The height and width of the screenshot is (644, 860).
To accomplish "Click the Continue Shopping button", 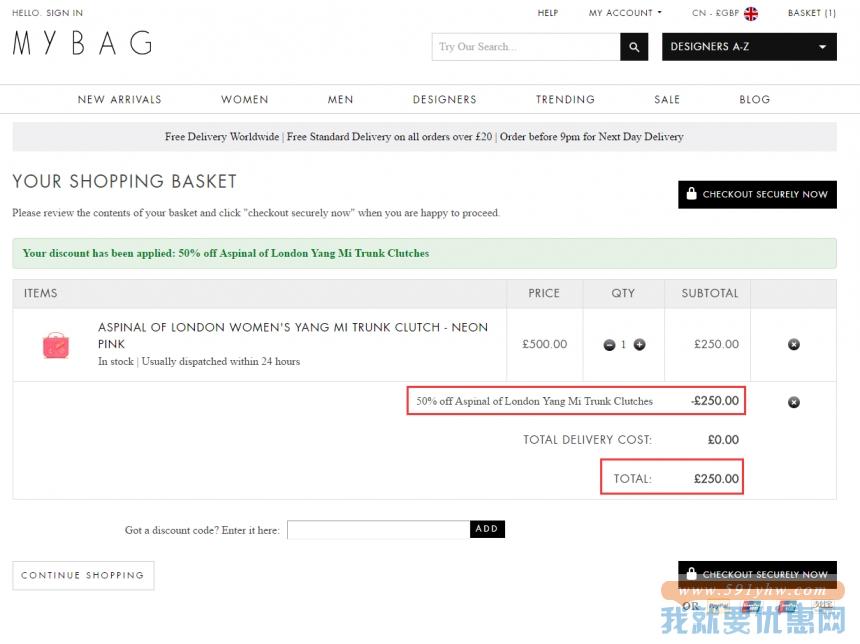I will tap(83, 575).
